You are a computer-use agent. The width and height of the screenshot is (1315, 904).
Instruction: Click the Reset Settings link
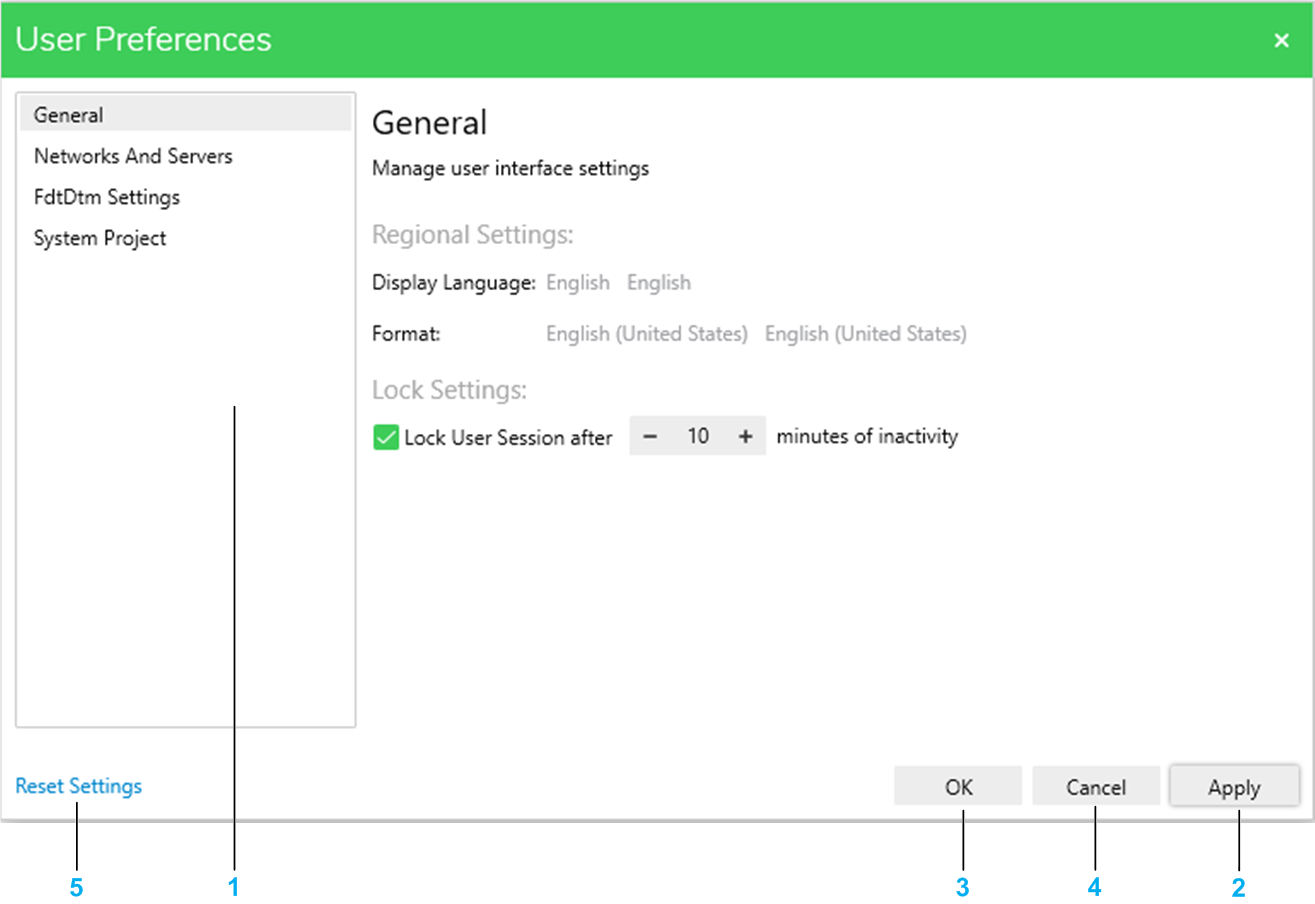(79, 786)
